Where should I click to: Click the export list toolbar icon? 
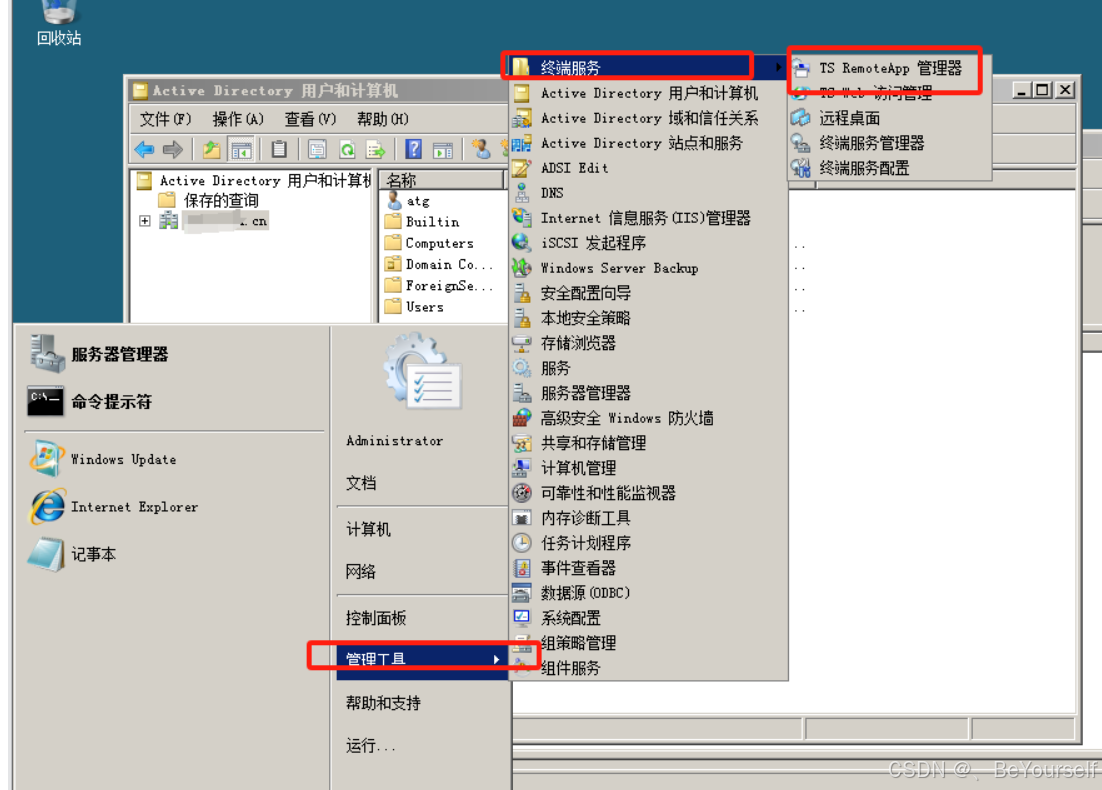pos(376,149)
